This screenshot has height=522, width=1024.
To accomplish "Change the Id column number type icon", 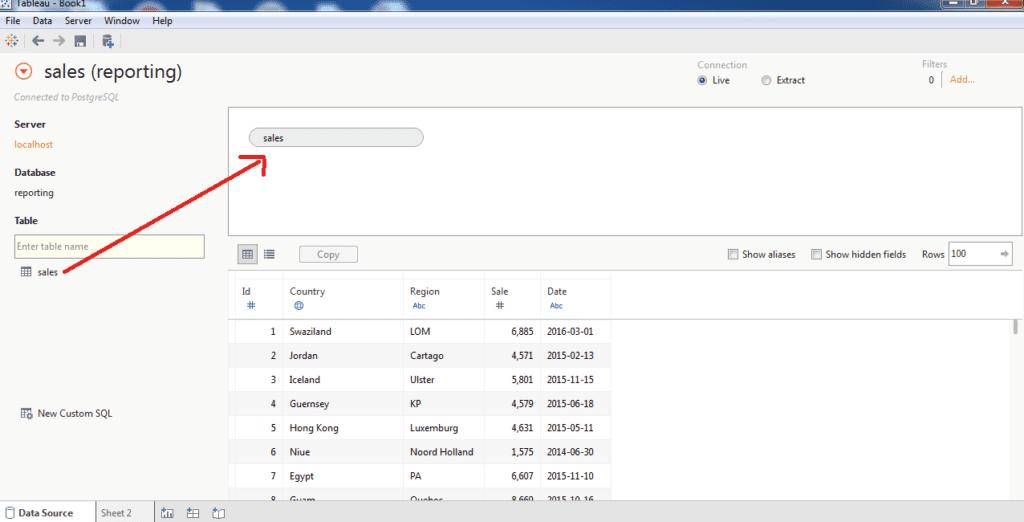I will (251, 305).
